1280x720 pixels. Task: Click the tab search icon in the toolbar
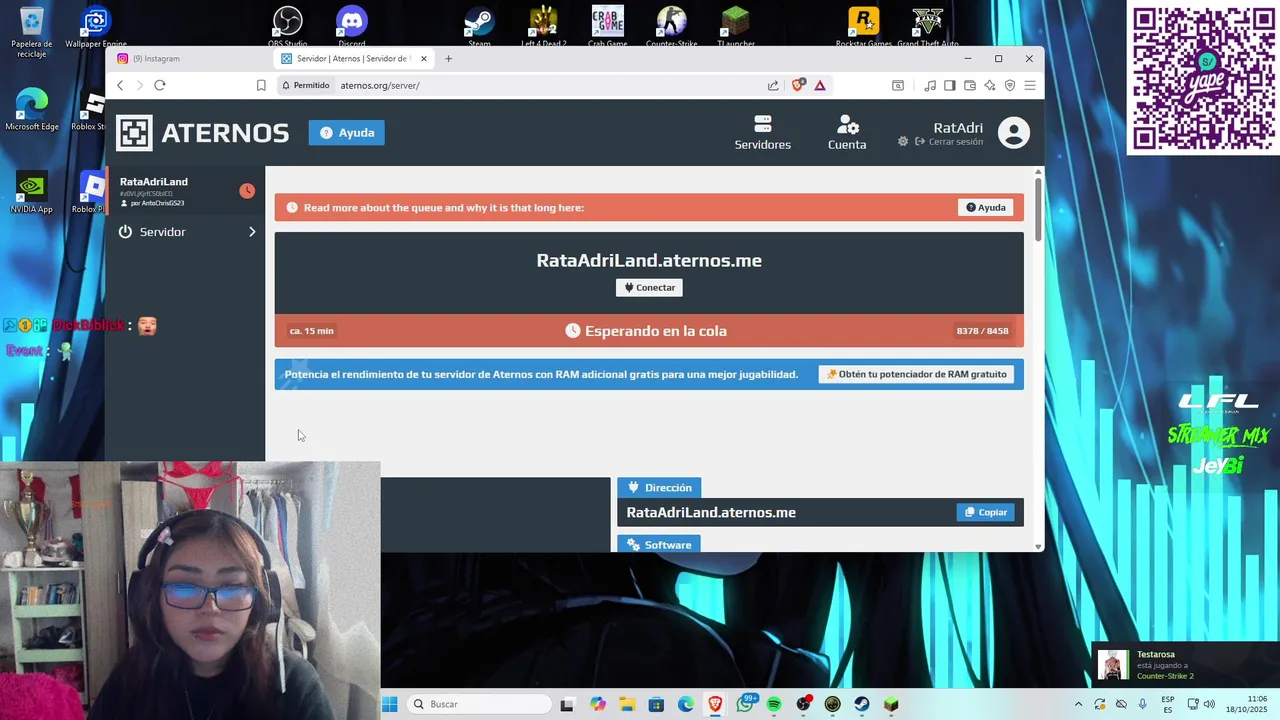898,85
